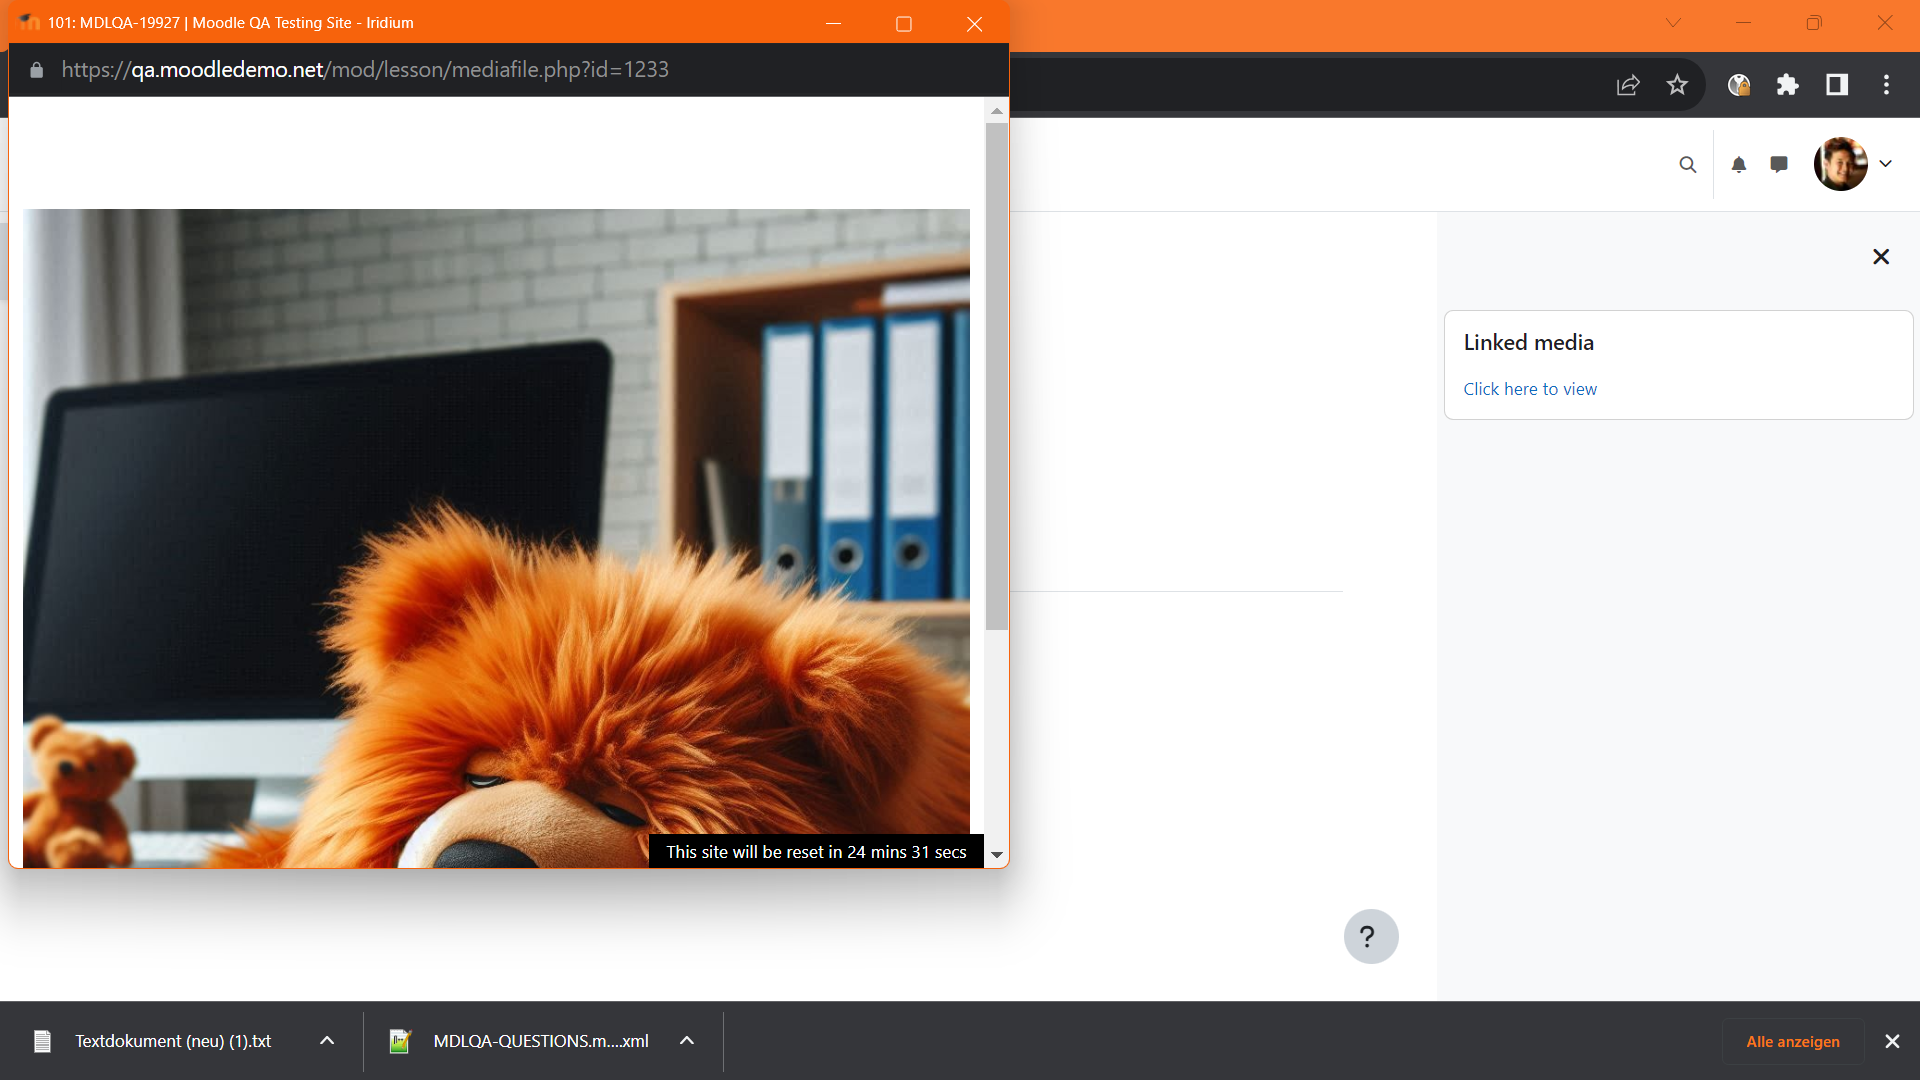Open Moodle search magnifier icon
The image size is (1920, 1080).
coord(1688,165)
